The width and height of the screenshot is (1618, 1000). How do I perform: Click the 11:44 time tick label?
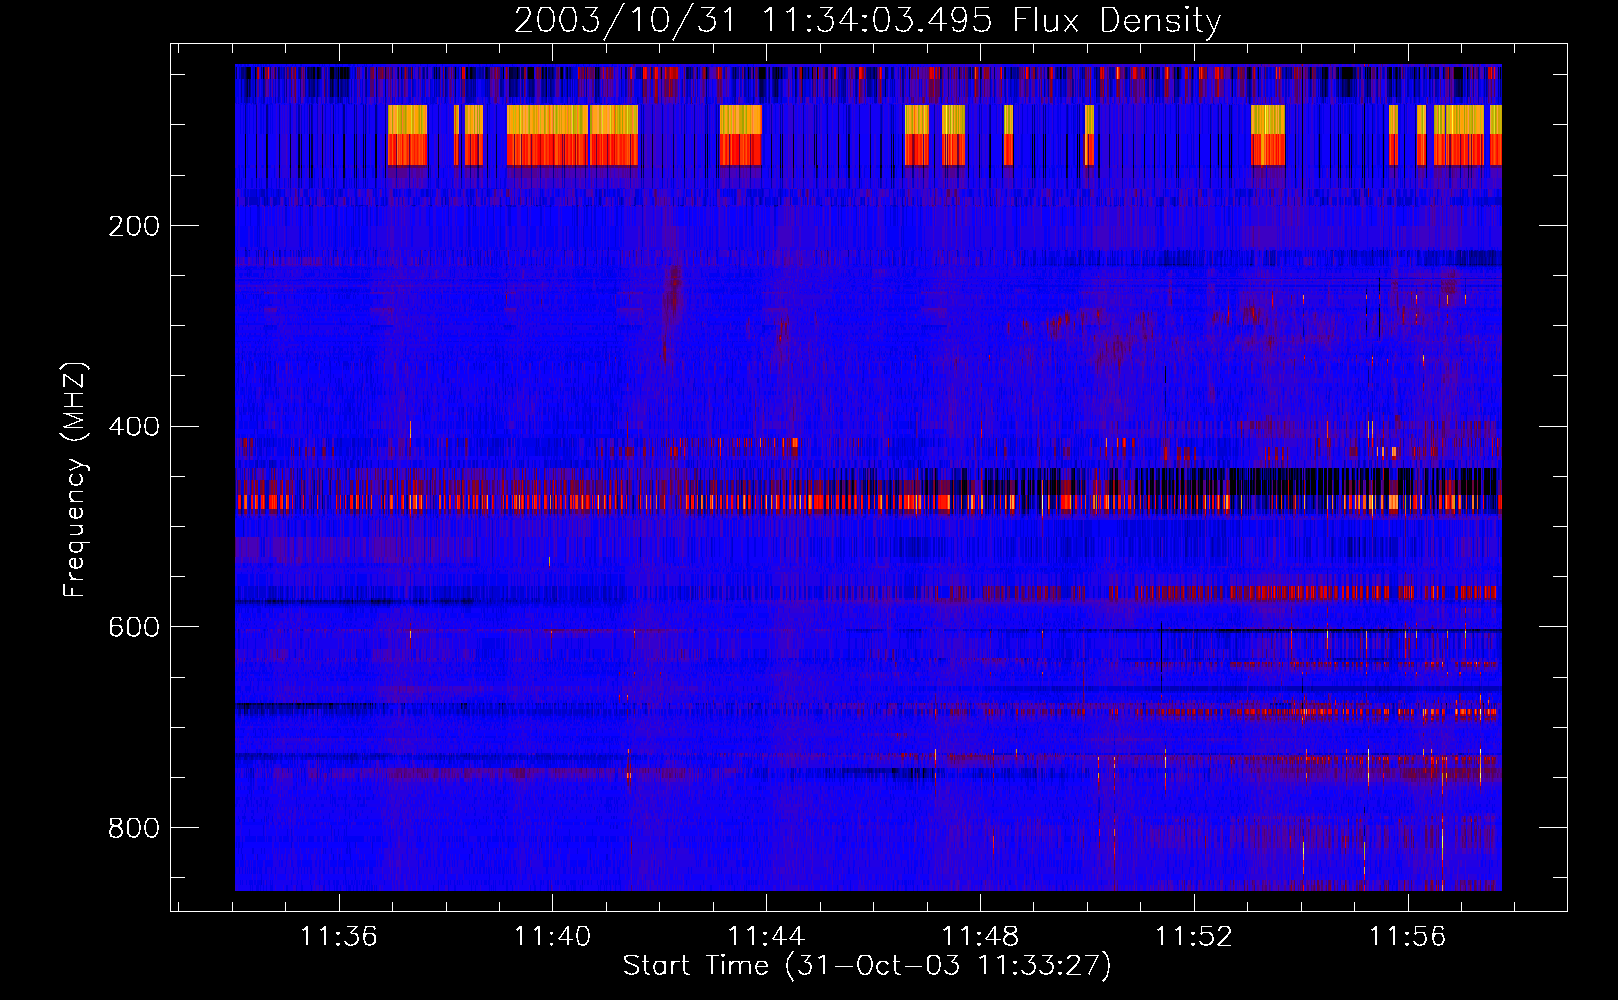point(766,937)
